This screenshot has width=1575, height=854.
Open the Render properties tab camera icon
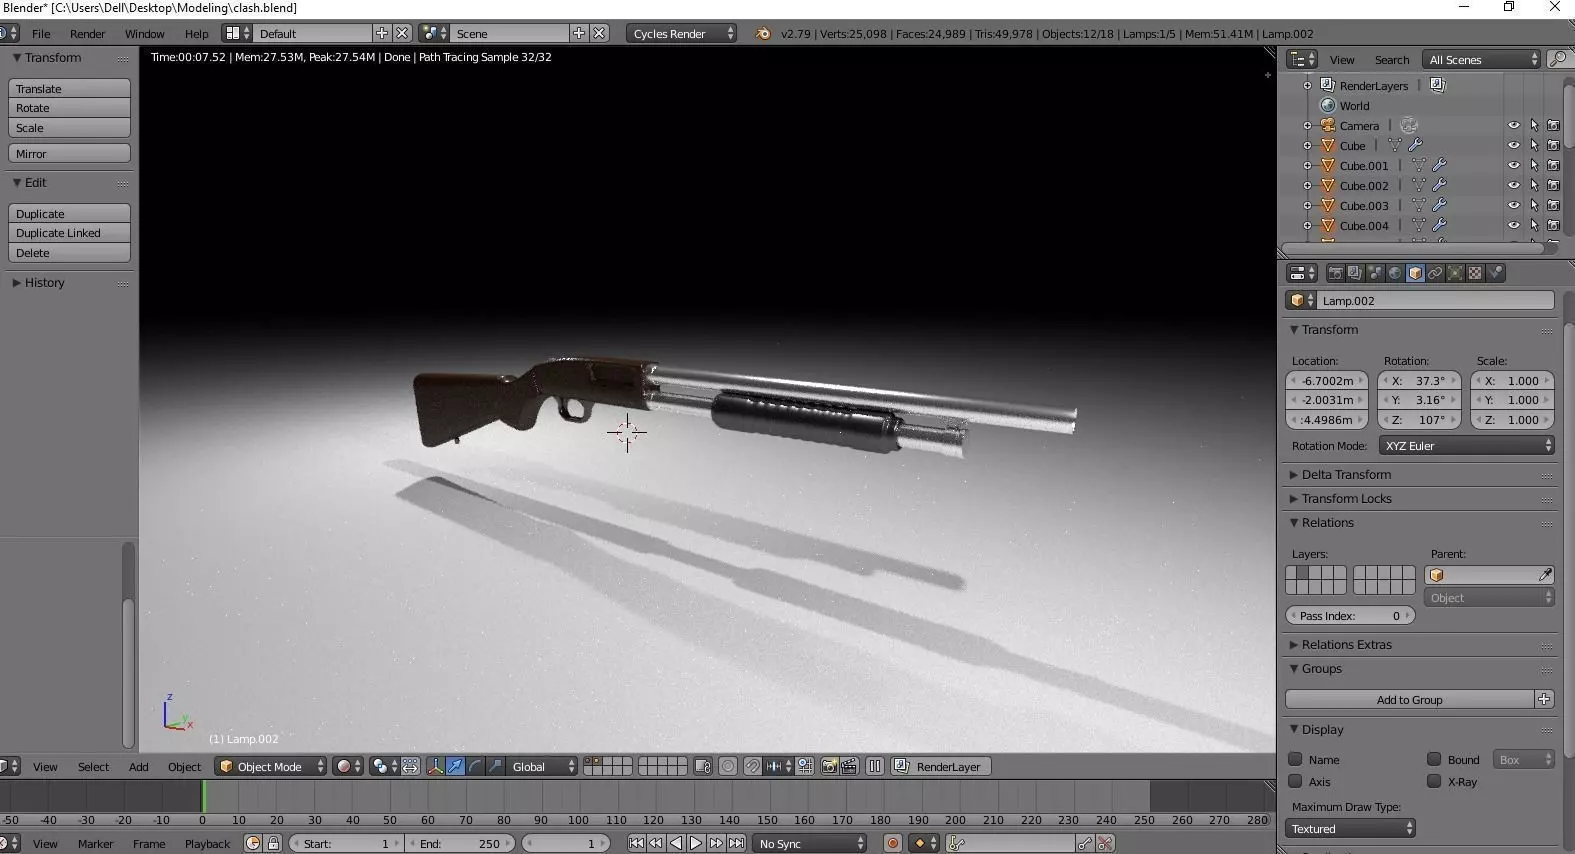(x=1335, y=273)
